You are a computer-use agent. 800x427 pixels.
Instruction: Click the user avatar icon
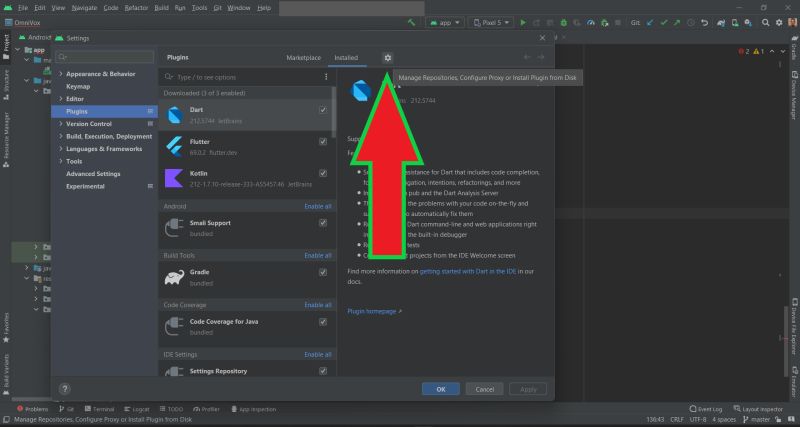[792, 22]
